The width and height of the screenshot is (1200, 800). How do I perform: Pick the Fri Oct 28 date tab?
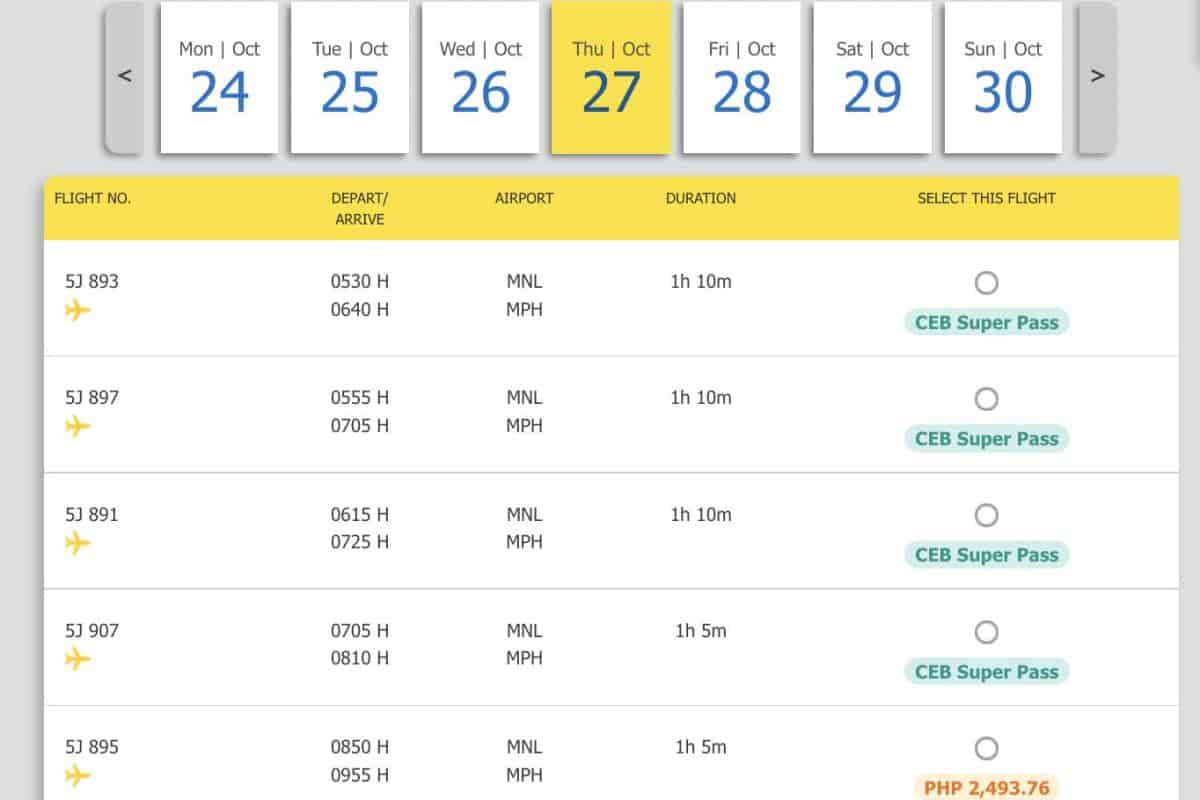coord(742,78)
